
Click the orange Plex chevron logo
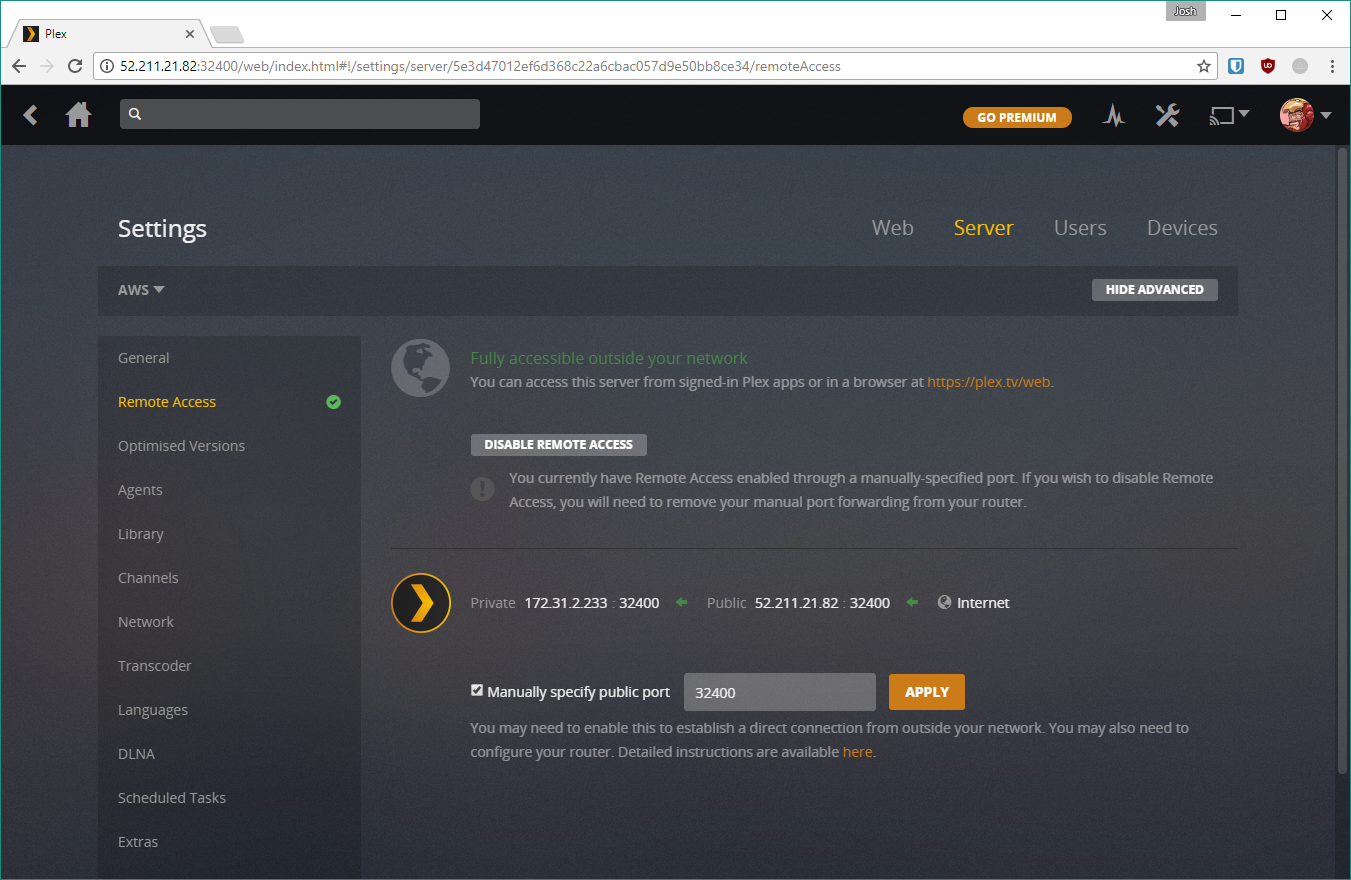point(421,603)
